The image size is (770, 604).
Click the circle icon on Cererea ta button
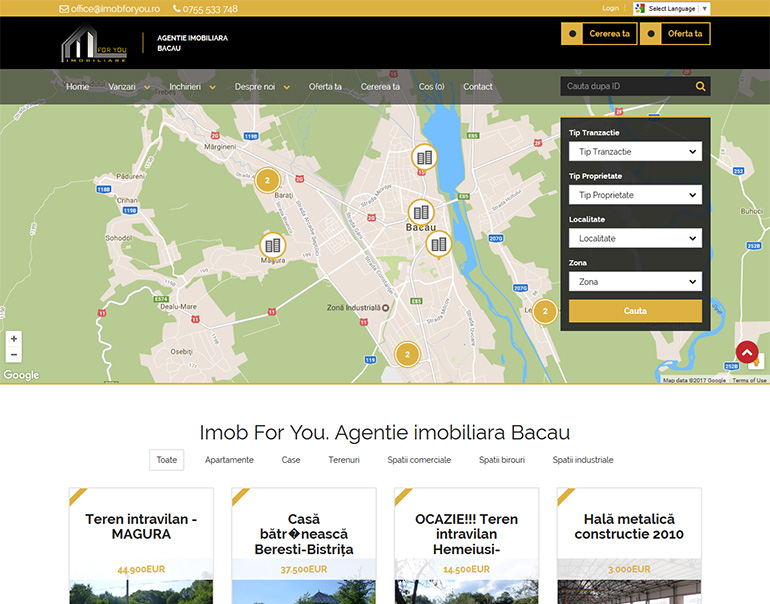pyautogui.click(x=572, y=34)
